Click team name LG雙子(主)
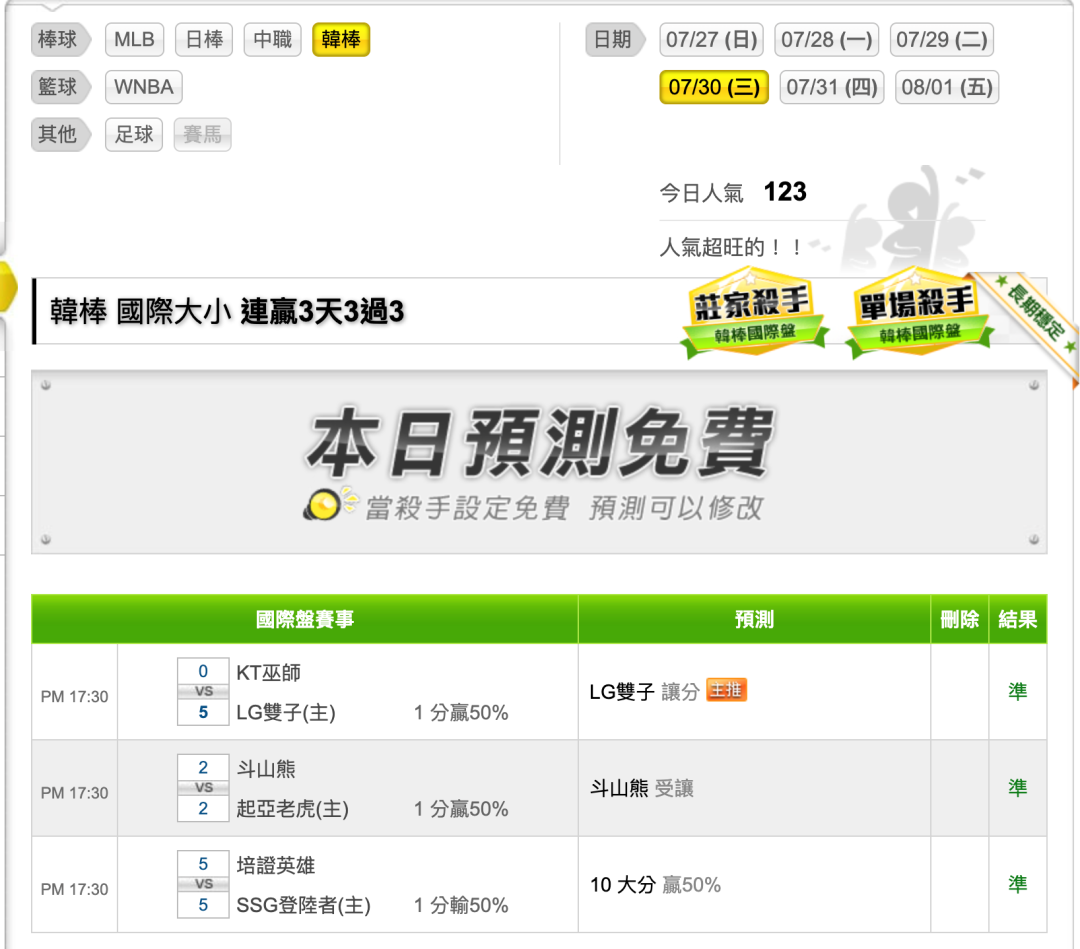1080x949 pixels. point(286,712)
